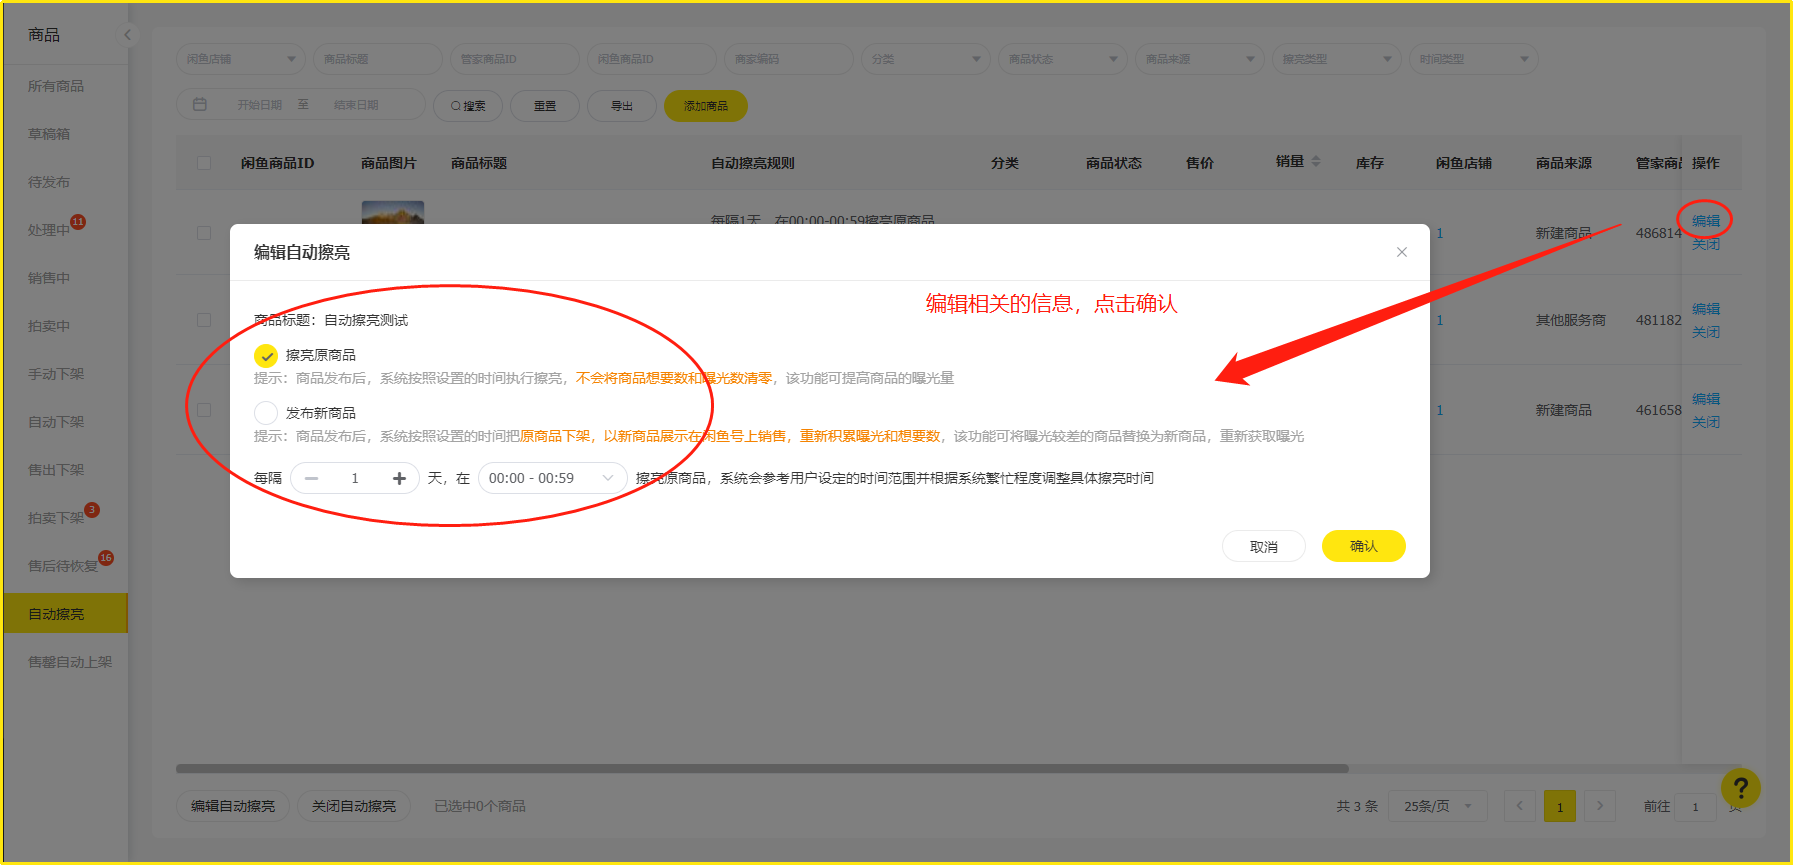1796x867 pixels.
Task: Open the 00:00 - 00:59 time range dropdown
Action: [x=552, y=478]
